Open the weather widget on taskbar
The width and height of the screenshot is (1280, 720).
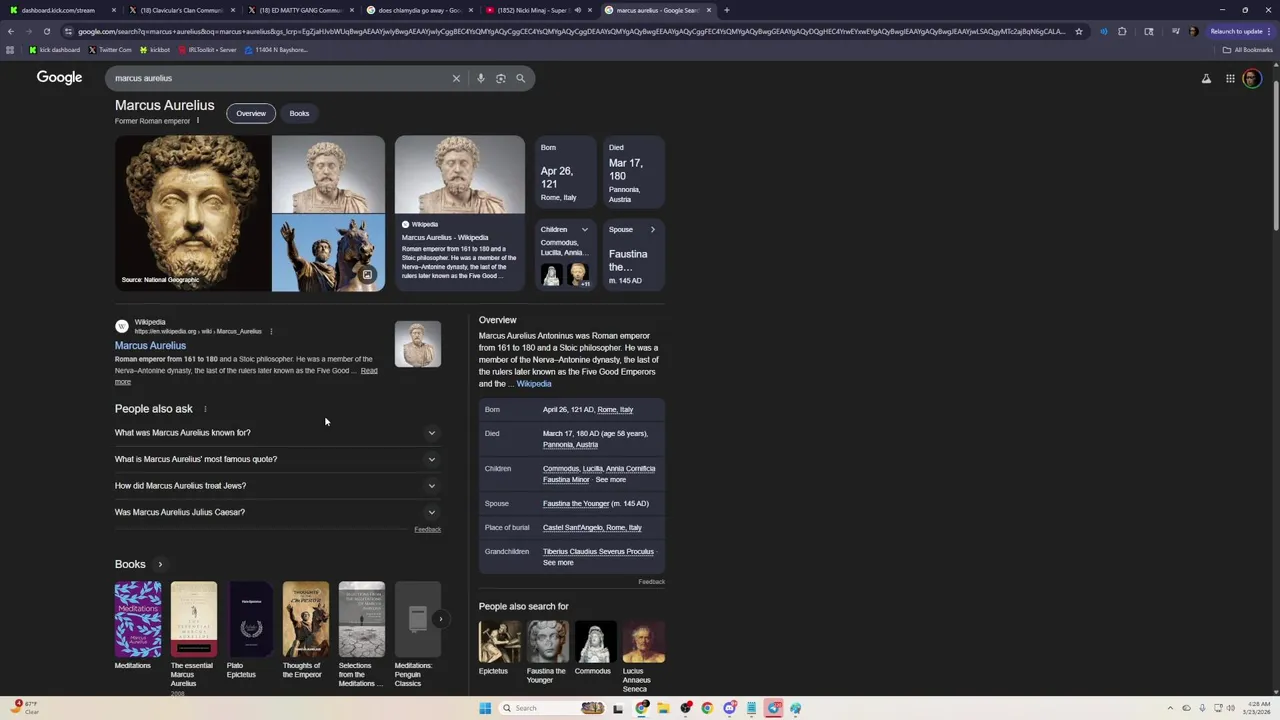tap(25, 707)
